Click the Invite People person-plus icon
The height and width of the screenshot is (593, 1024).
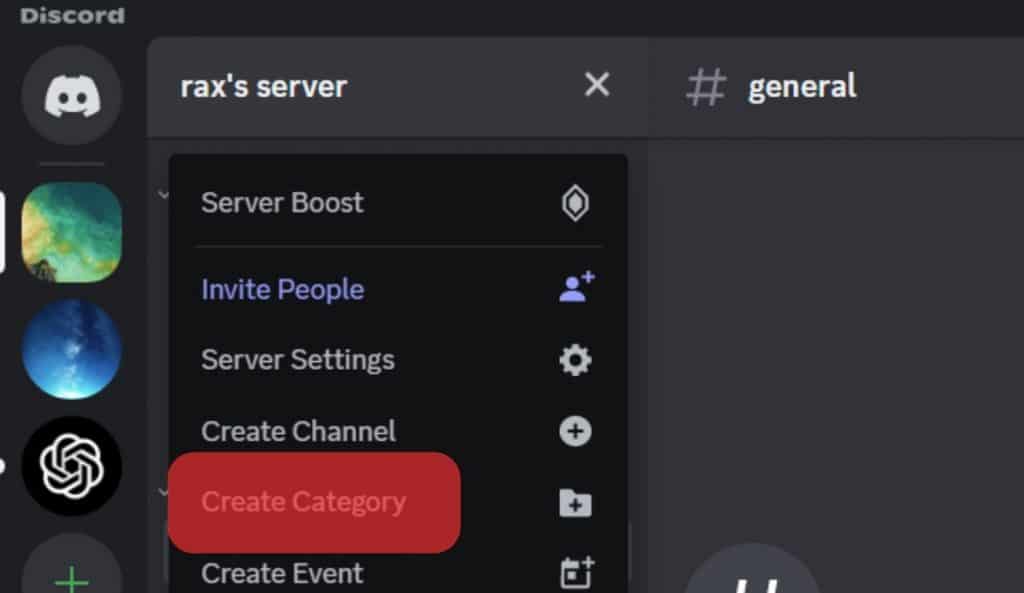pos(575,289)
